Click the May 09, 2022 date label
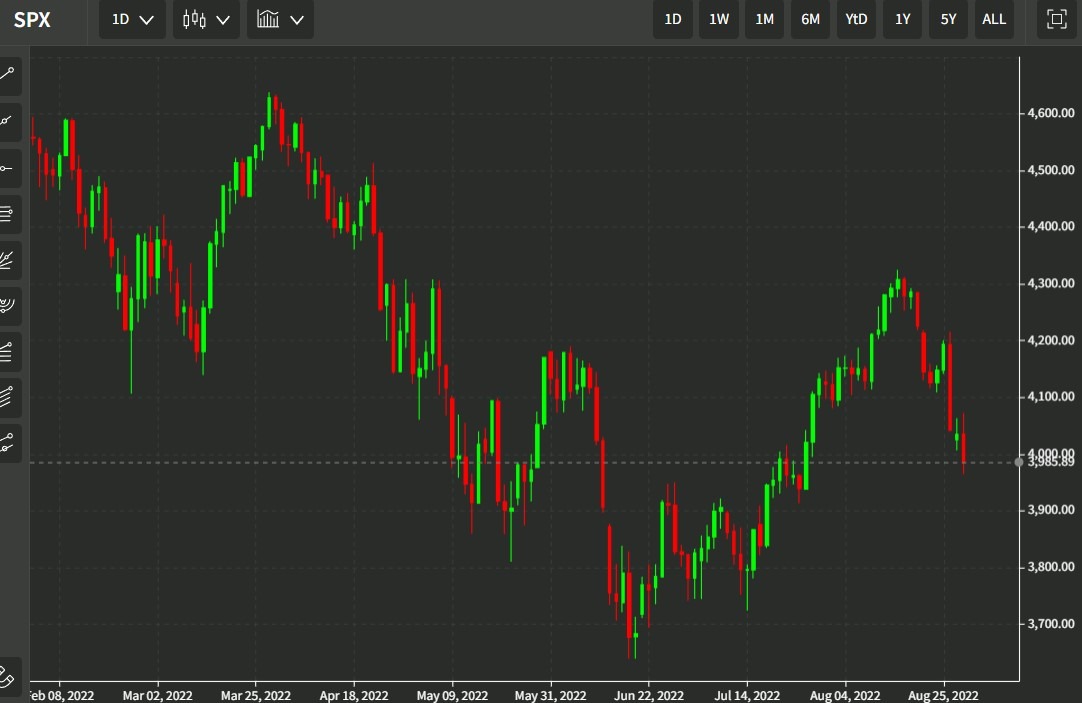This screenshot has height=703, width=1082. coord(452,695)
